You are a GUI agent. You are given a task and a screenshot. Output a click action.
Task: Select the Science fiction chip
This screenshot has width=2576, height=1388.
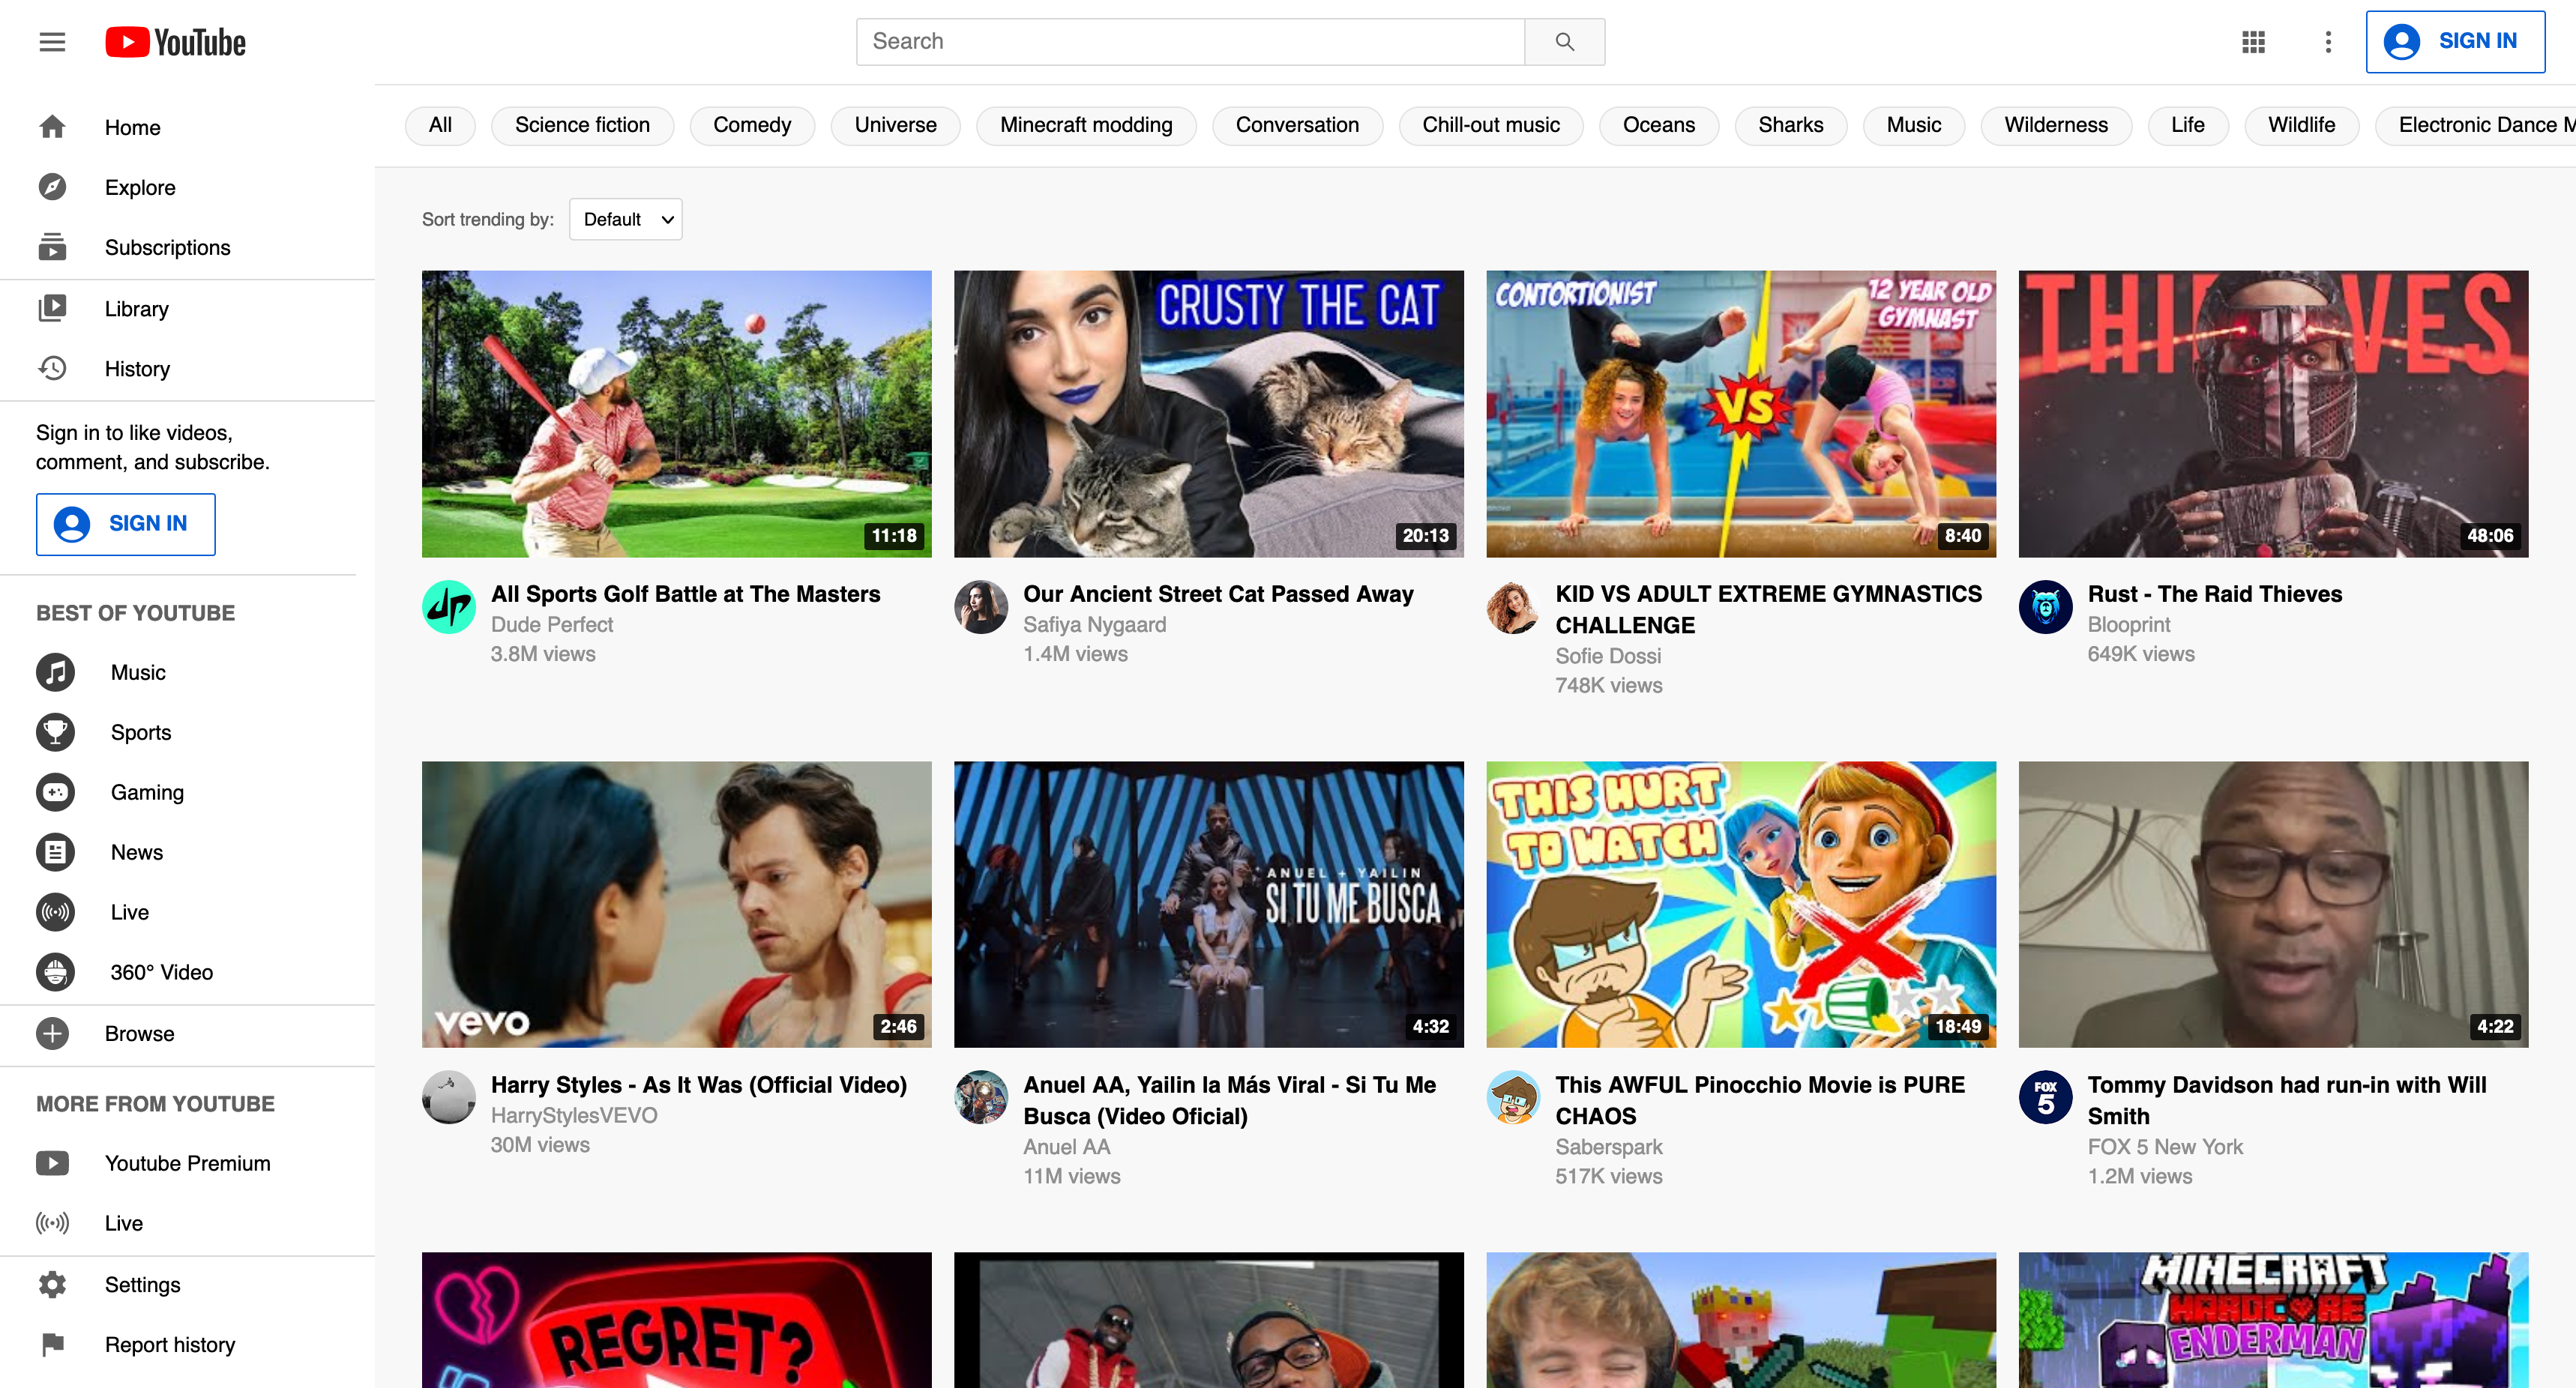(582, 125)
